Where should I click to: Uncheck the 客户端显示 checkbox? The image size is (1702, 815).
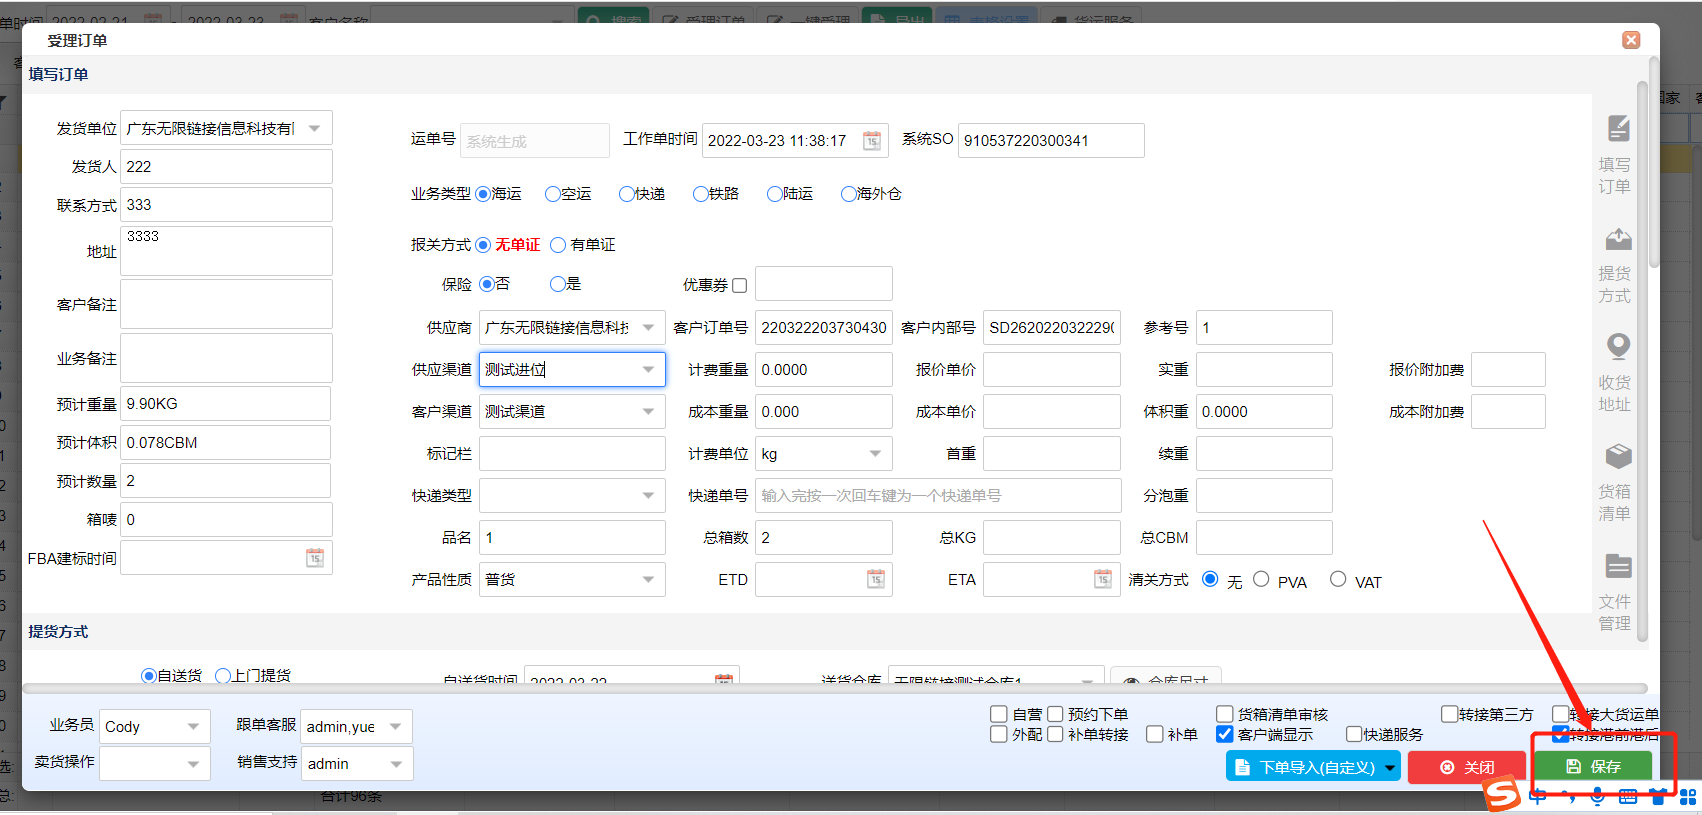1224,734
